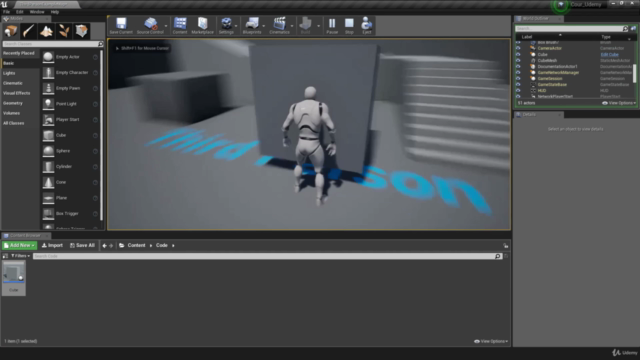The width and height of the screenshot is (640, 360).
Task: Click the World Outliner scrollbar
Action: point(635,73)
